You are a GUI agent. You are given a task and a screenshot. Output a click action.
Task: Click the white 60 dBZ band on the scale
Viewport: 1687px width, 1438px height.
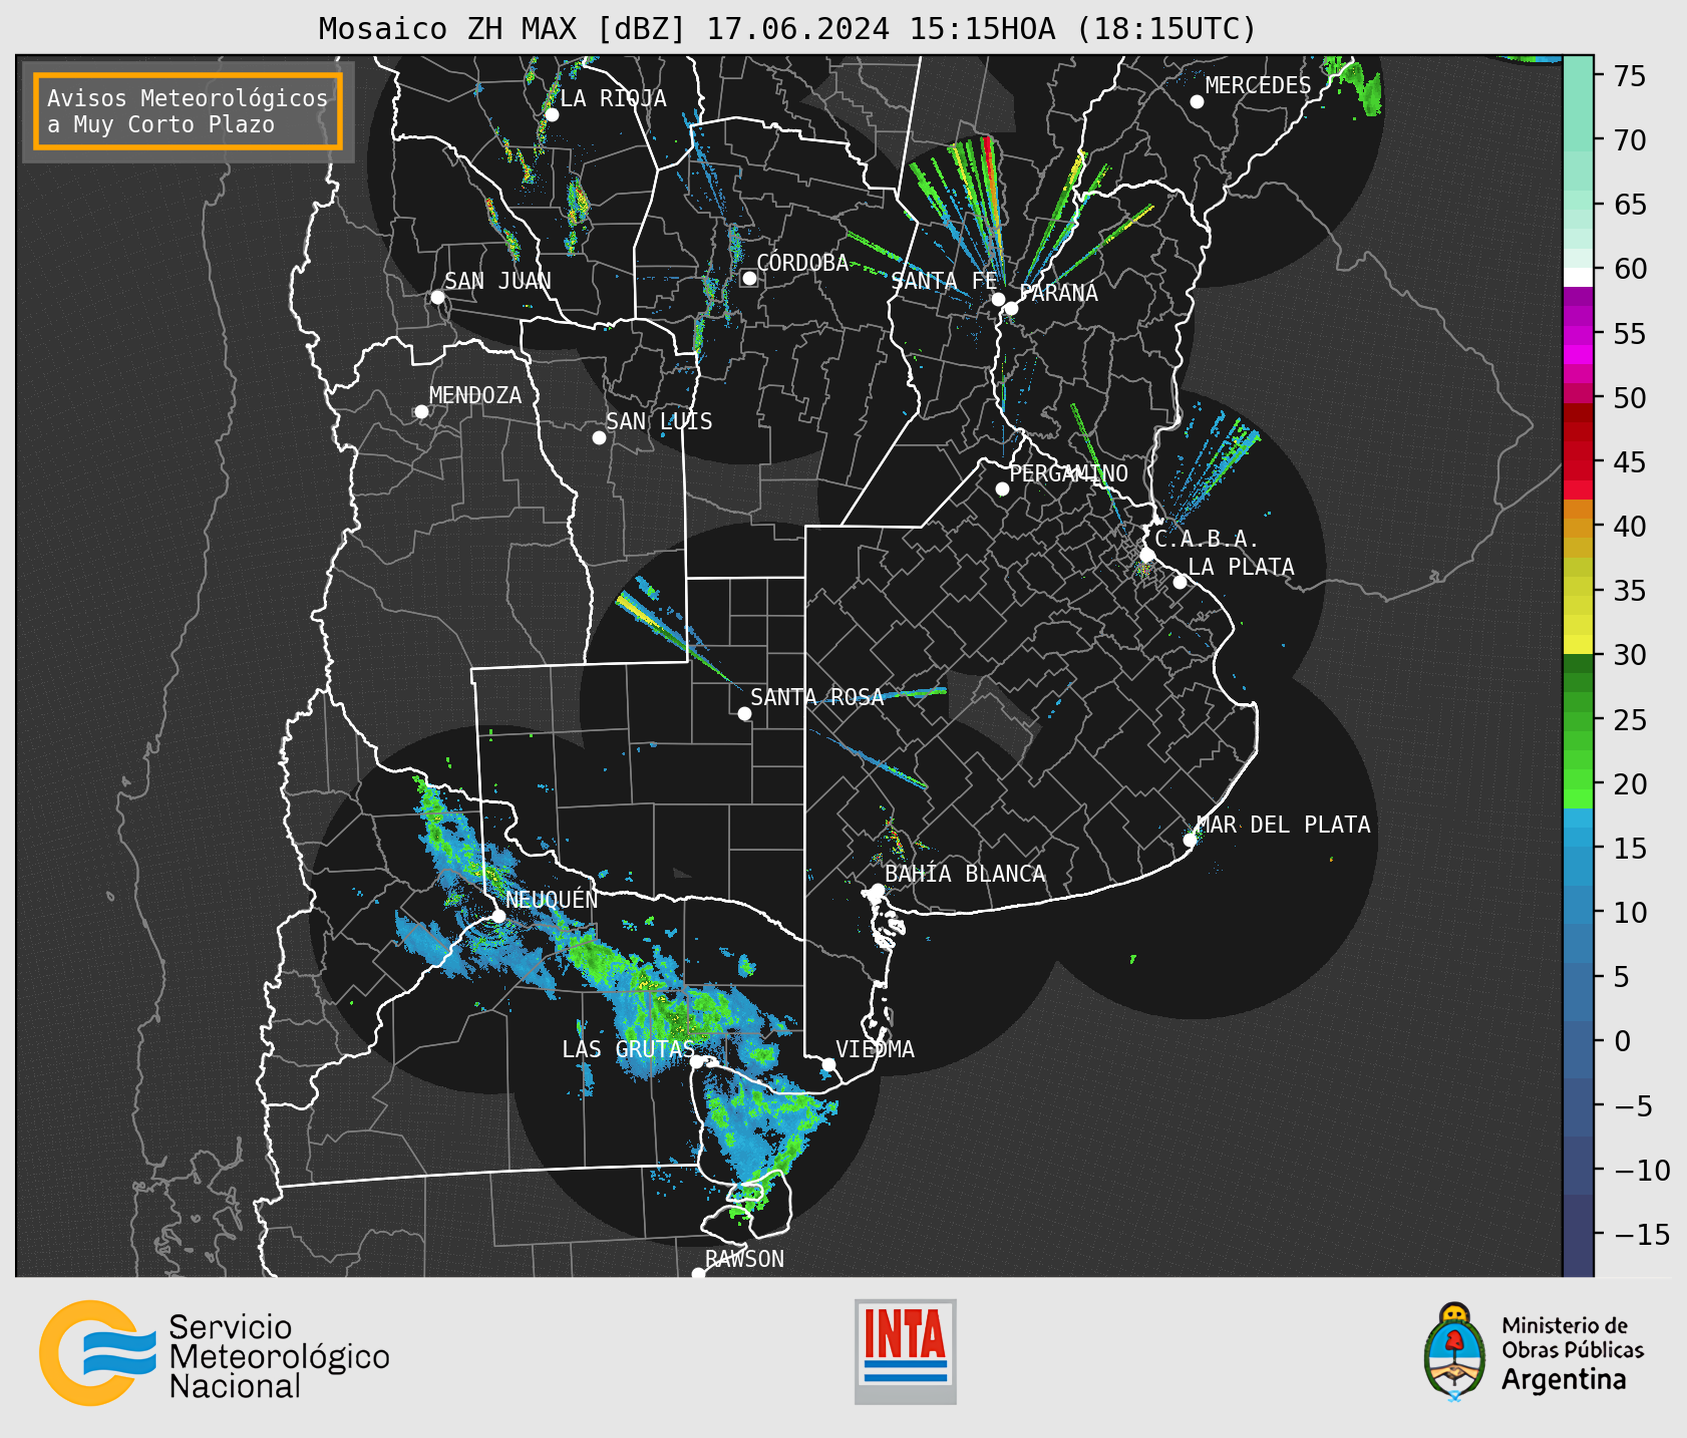(x=1578, y=277)
